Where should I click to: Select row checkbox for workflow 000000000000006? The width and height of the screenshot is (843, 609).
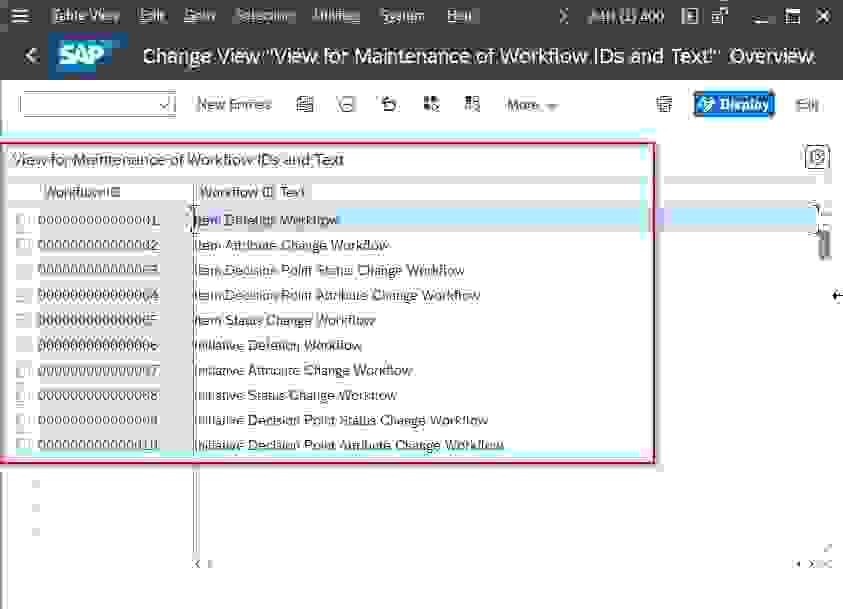point(23,345)
